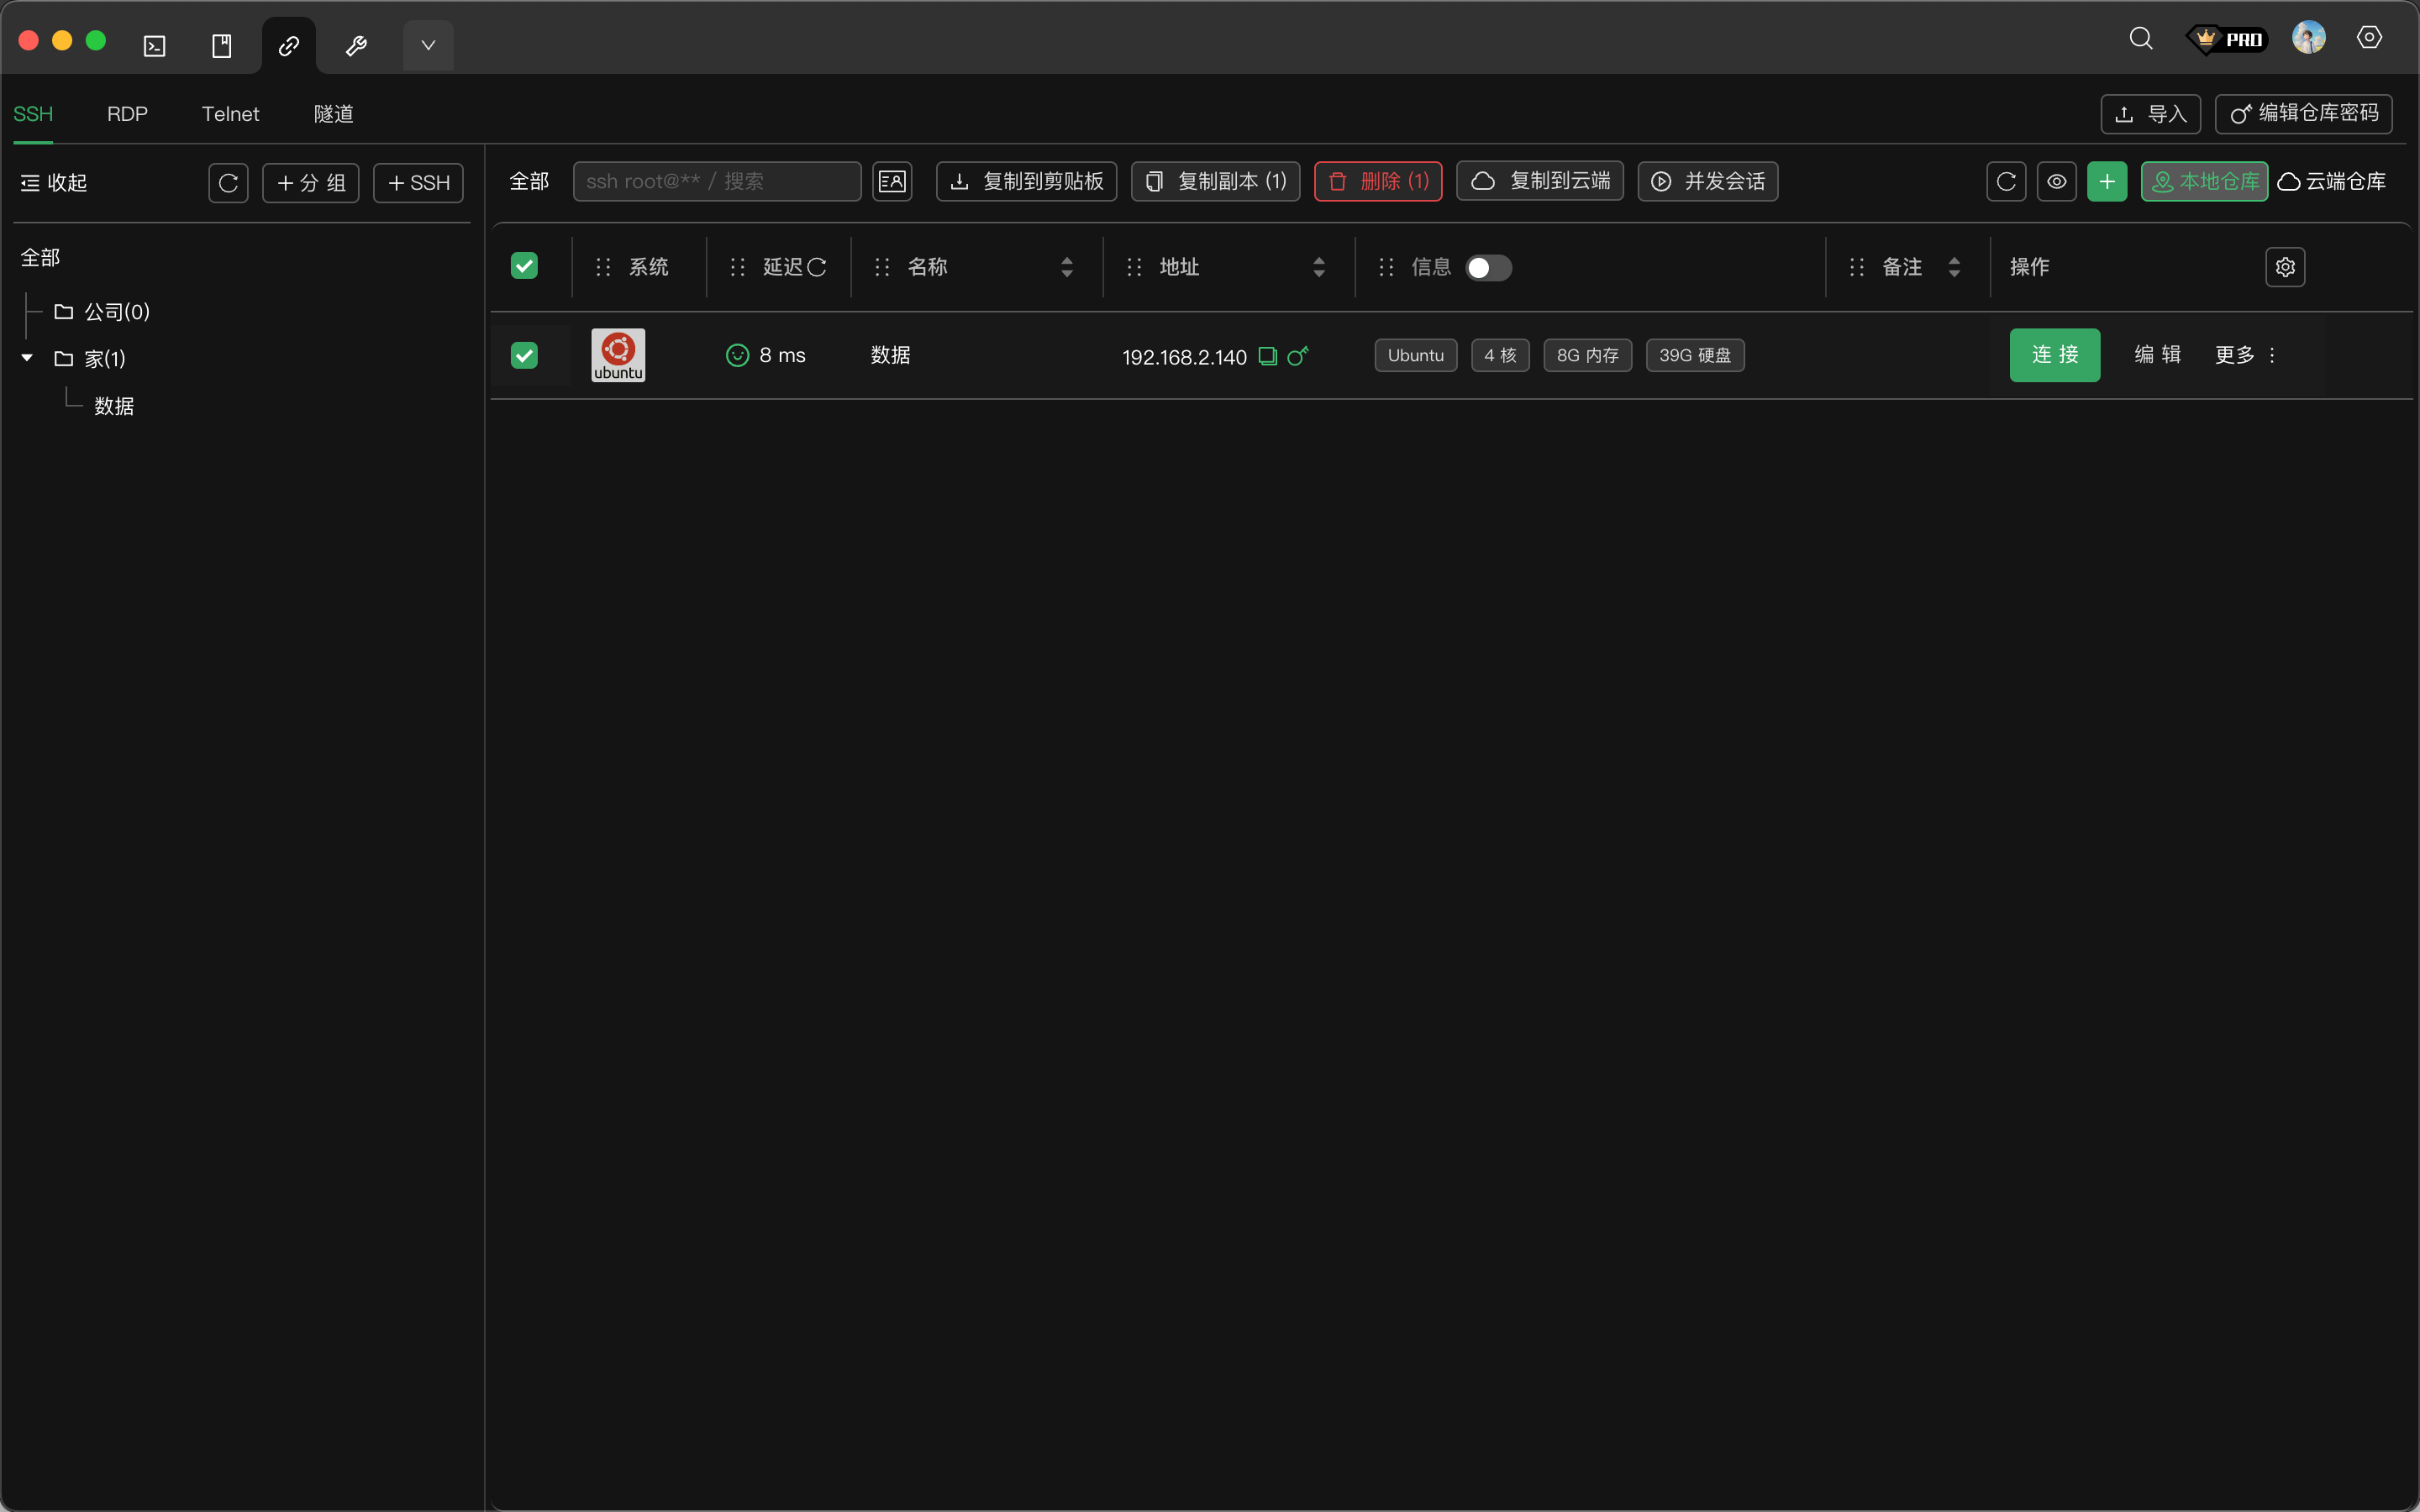The height and width of the screenshot is (1512, 2420).
Task: Refresh latency in the 延迟 column header
Action: pos(817,267)
